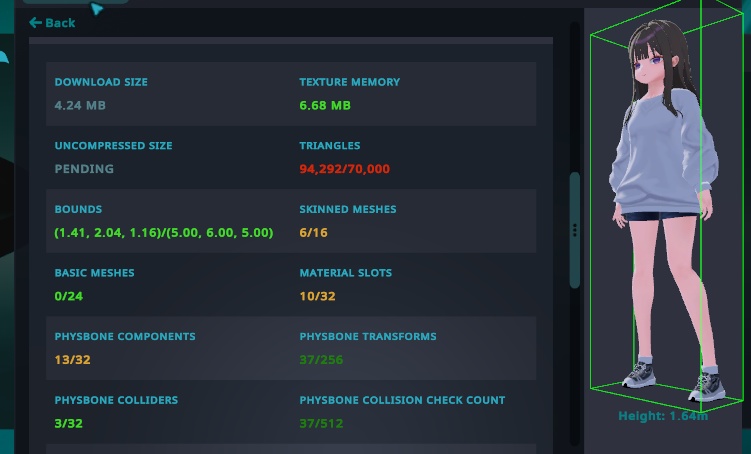Click the Back arrow icon
This screenshot has width=751, height=454.
click(35, 23)
